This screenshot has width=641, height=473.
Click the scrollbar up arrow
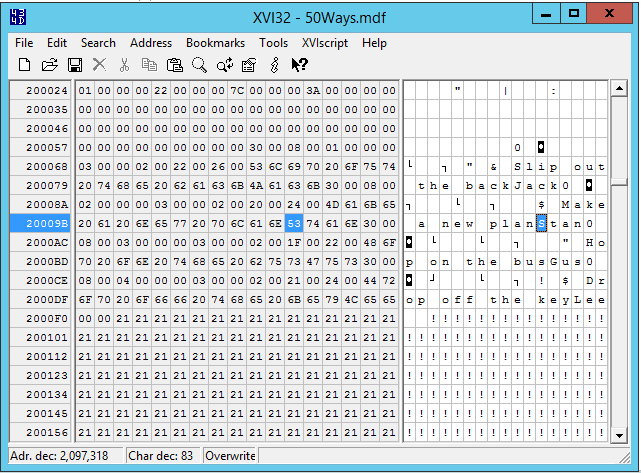pos(620,90)
